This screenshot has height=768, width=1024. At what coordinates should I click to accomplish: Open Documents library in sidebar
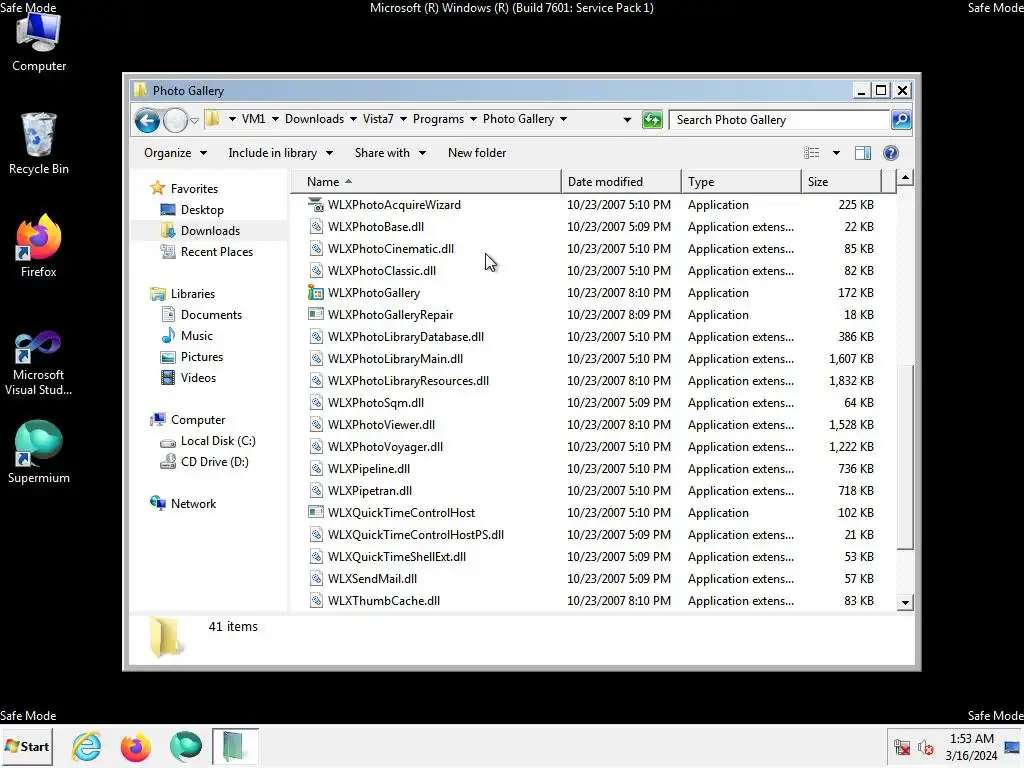201,314
